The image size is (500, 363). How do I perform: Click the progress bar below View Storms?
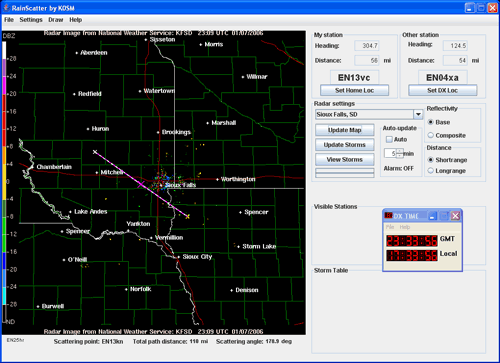[345, 173]
